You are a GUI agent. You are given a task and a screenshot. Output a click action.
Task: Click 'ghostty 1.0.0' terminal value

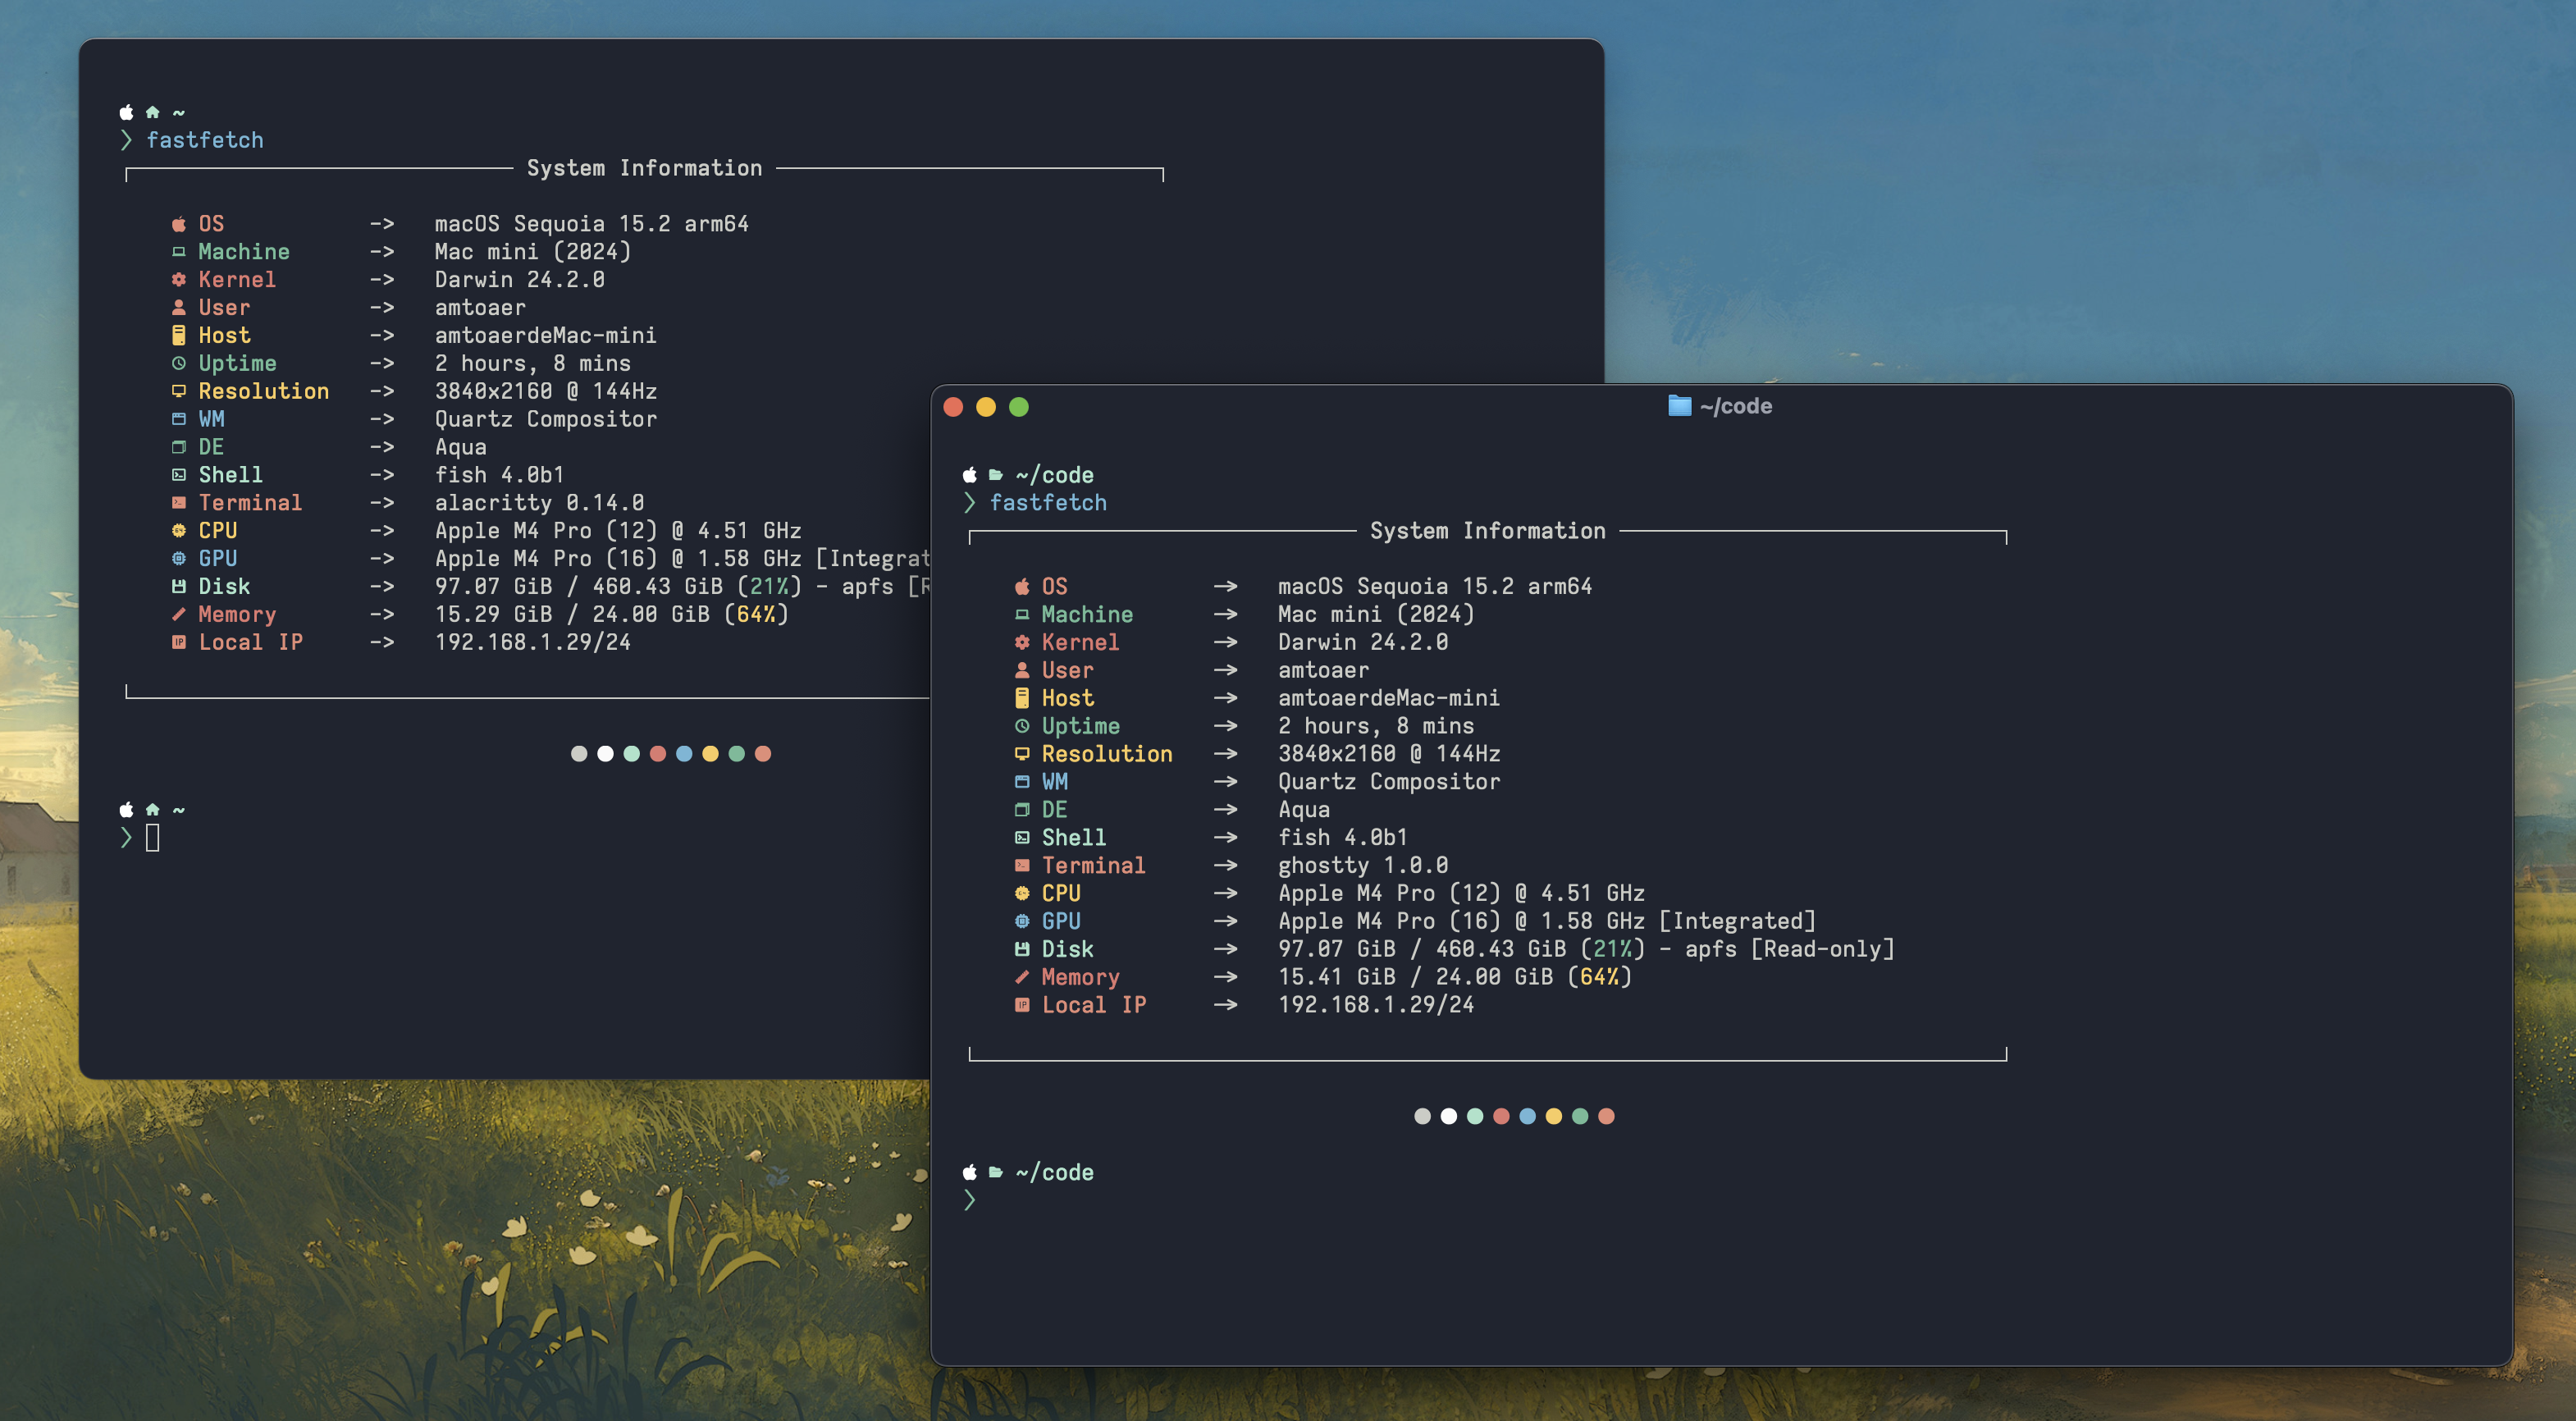coord(1363,866)
